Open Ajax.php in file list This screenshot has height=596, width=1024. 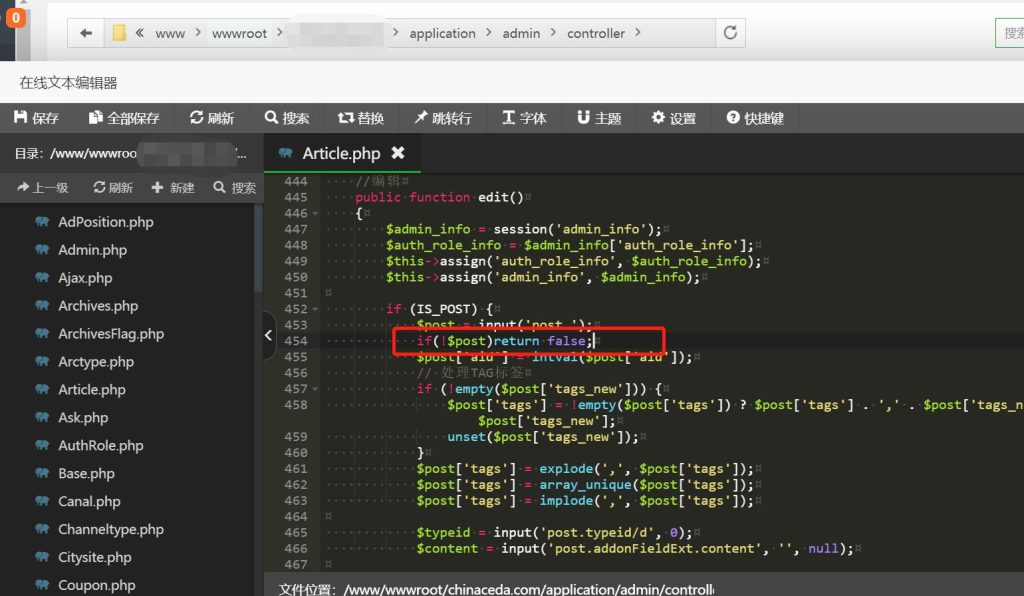(x=85, y=278)
